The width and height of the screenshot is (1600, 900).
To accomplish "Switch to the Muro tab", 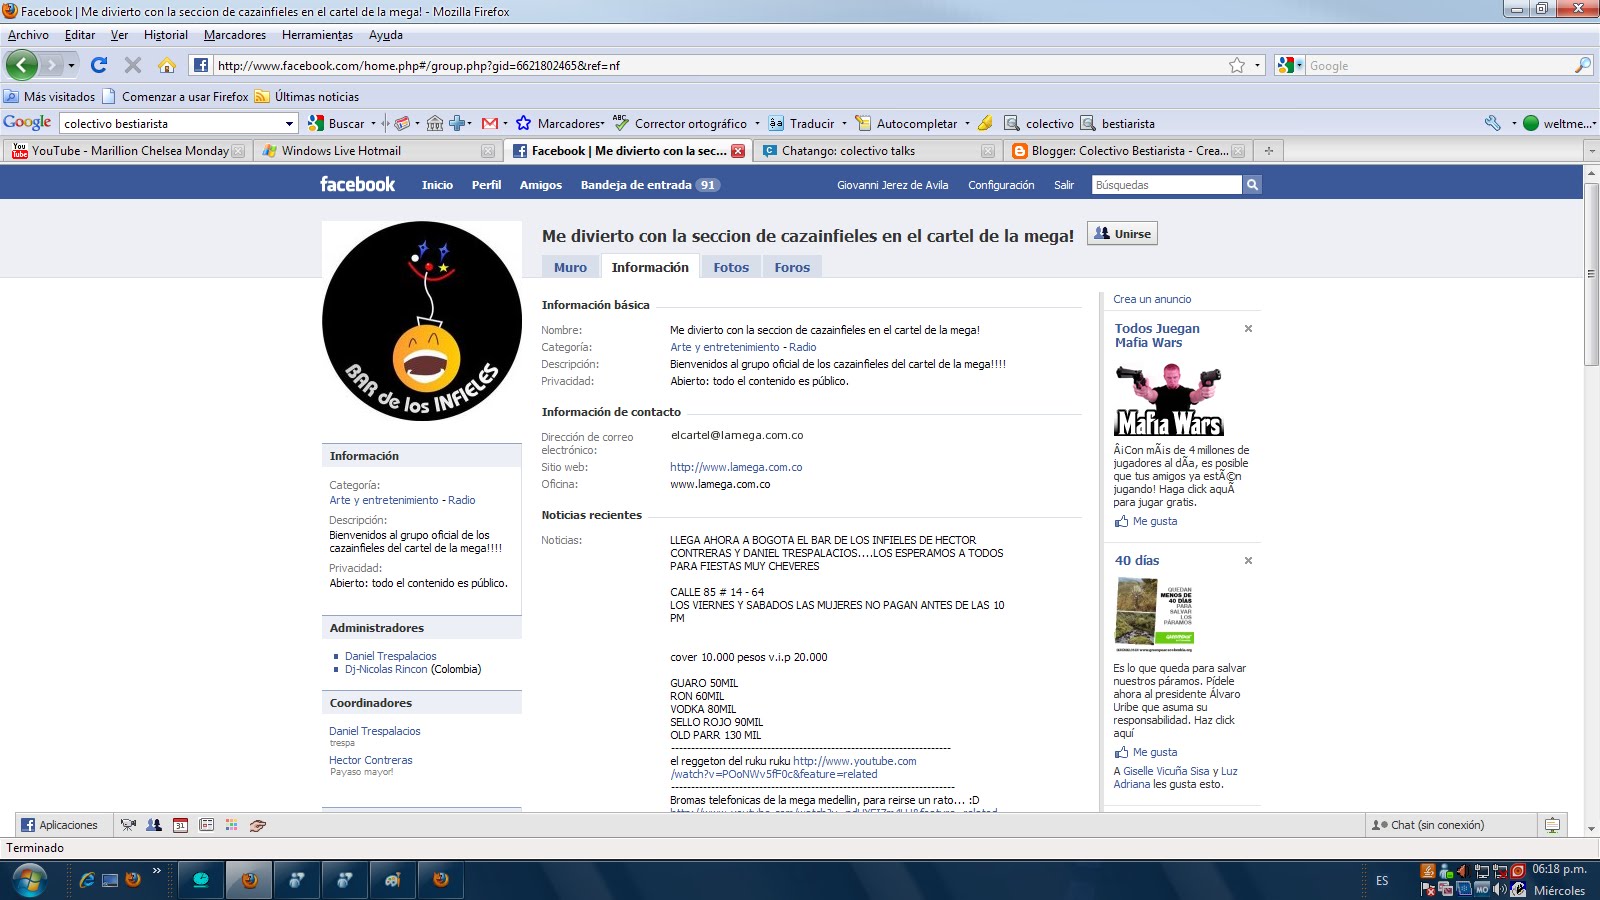I will click(x=570, y=267).
